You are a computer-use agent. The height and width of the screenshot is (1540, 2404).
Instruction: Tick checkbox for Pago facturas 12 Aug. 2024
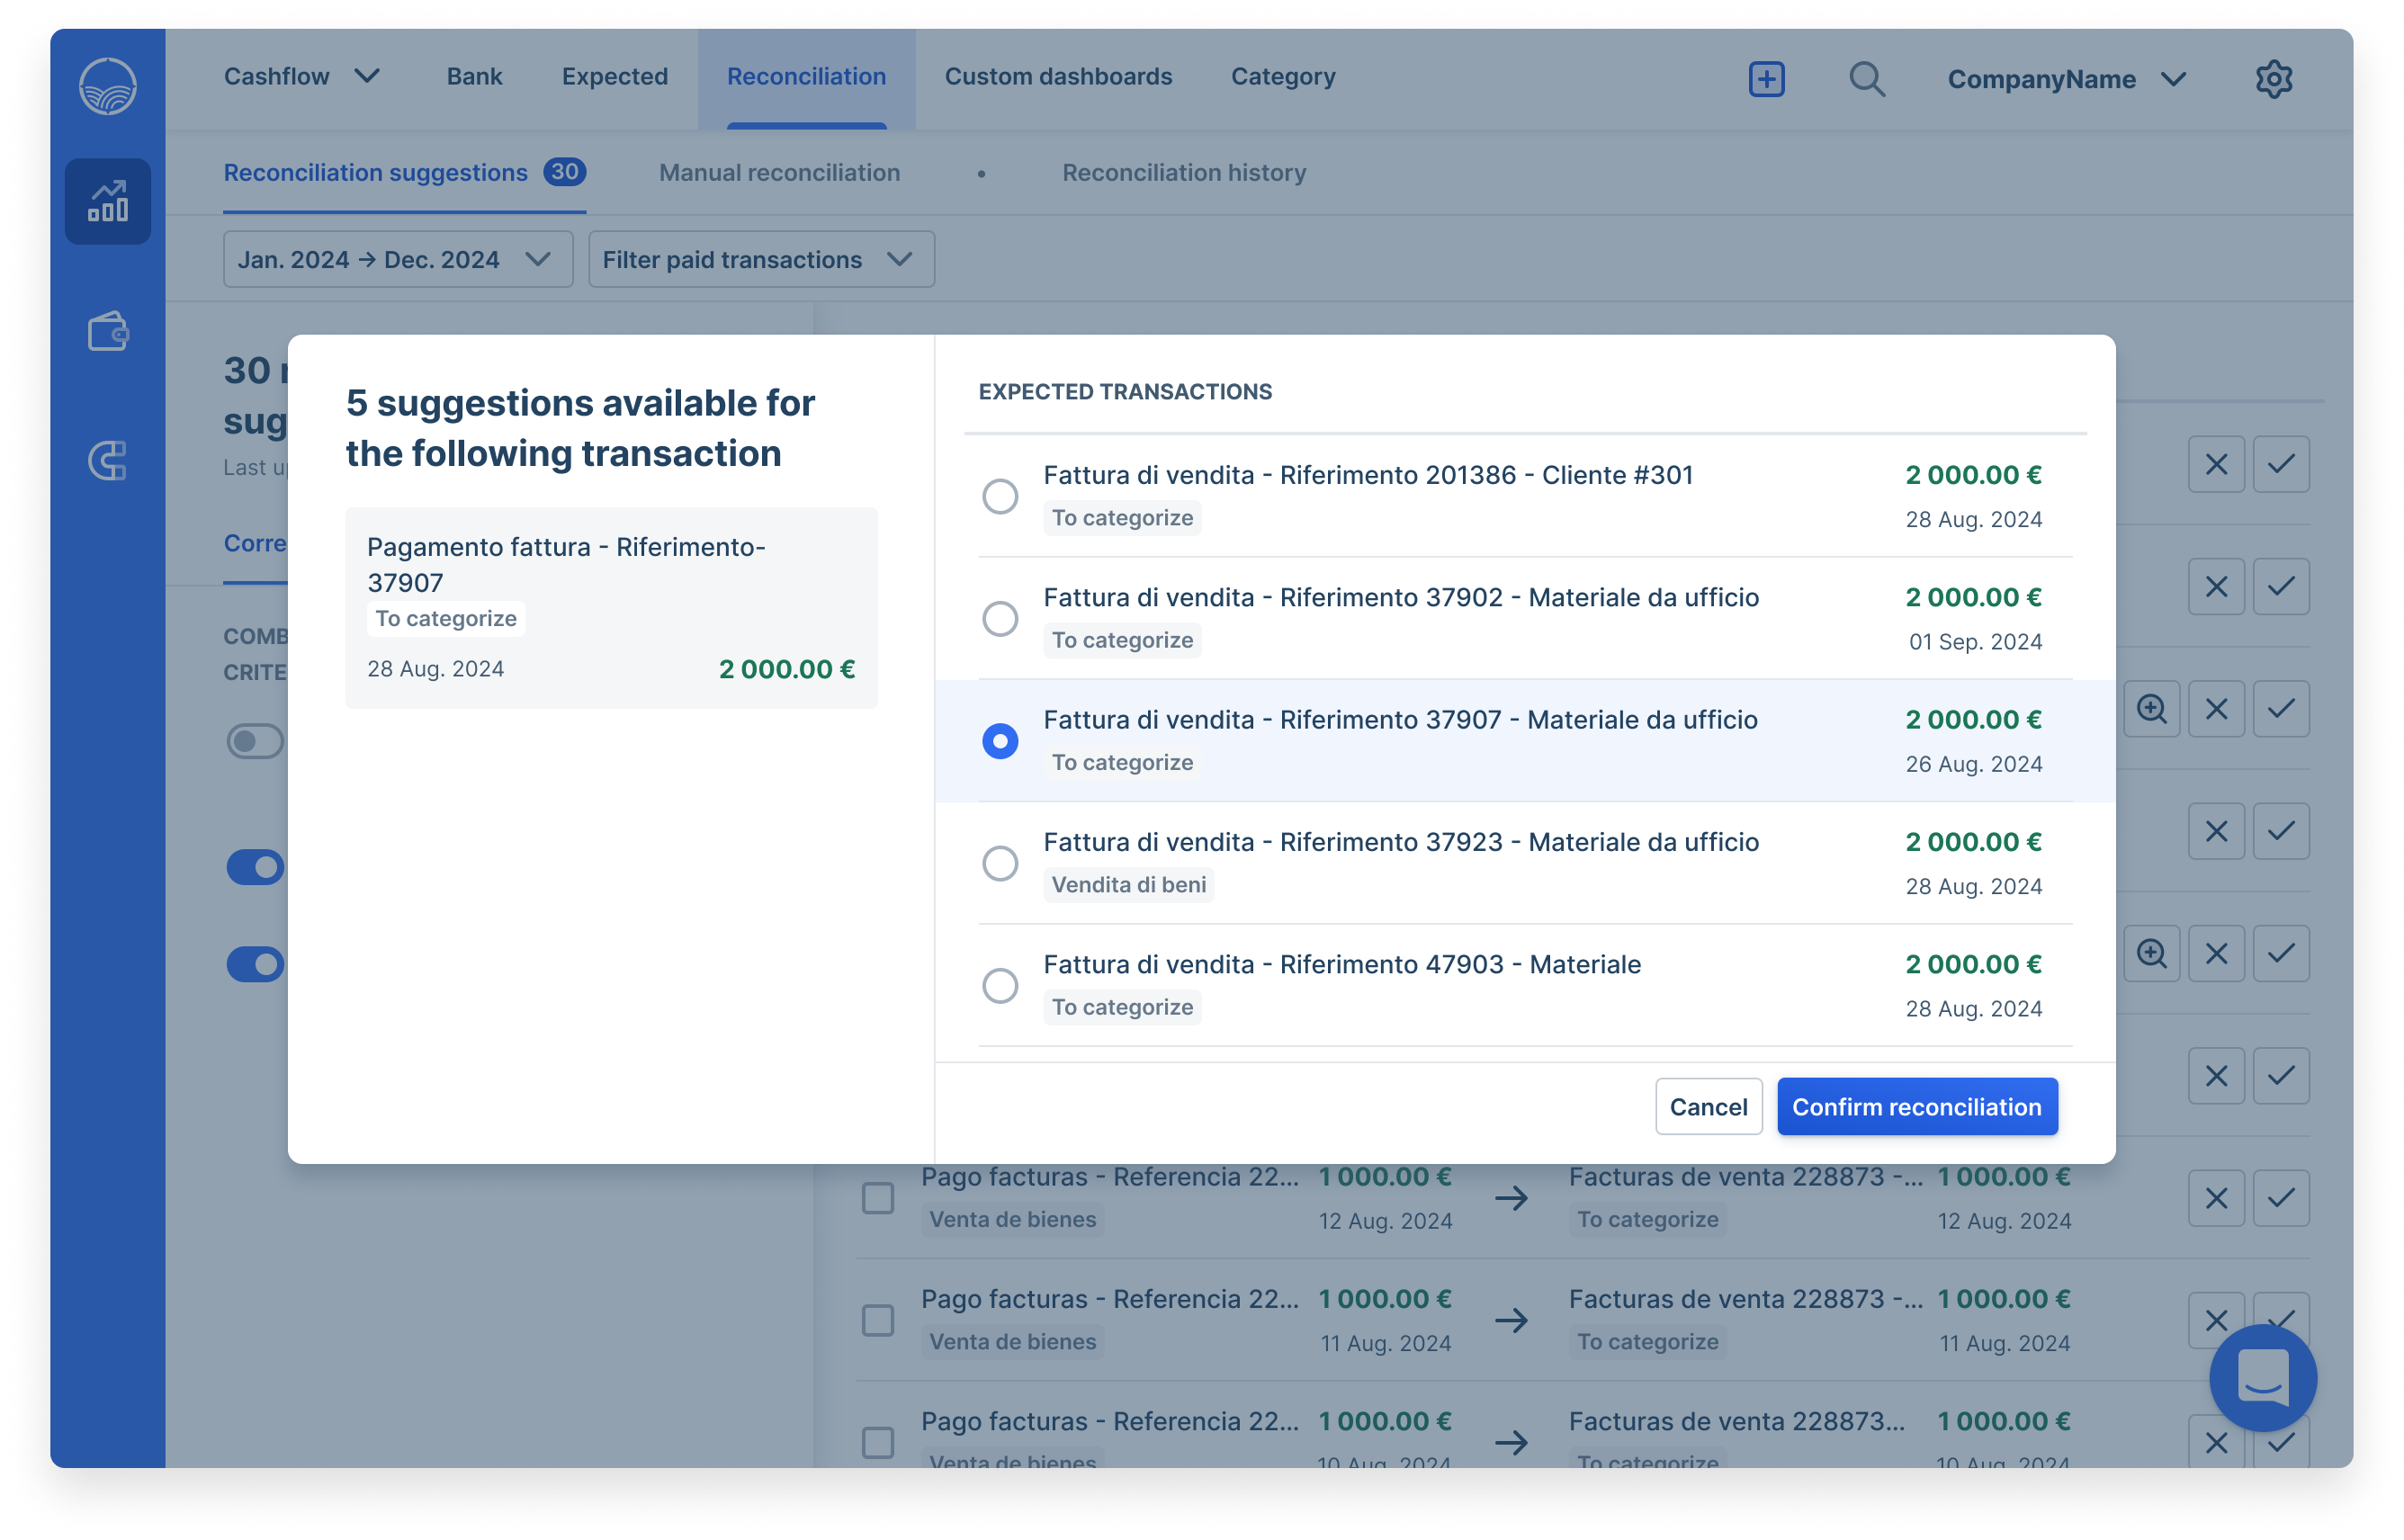point(877,1198)
